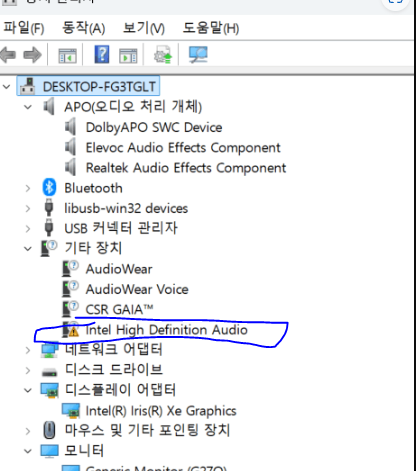Collapse the APO(오디오 처리 개체) category
The width and height of the screenshot is (416, 471).
(28, 107)
